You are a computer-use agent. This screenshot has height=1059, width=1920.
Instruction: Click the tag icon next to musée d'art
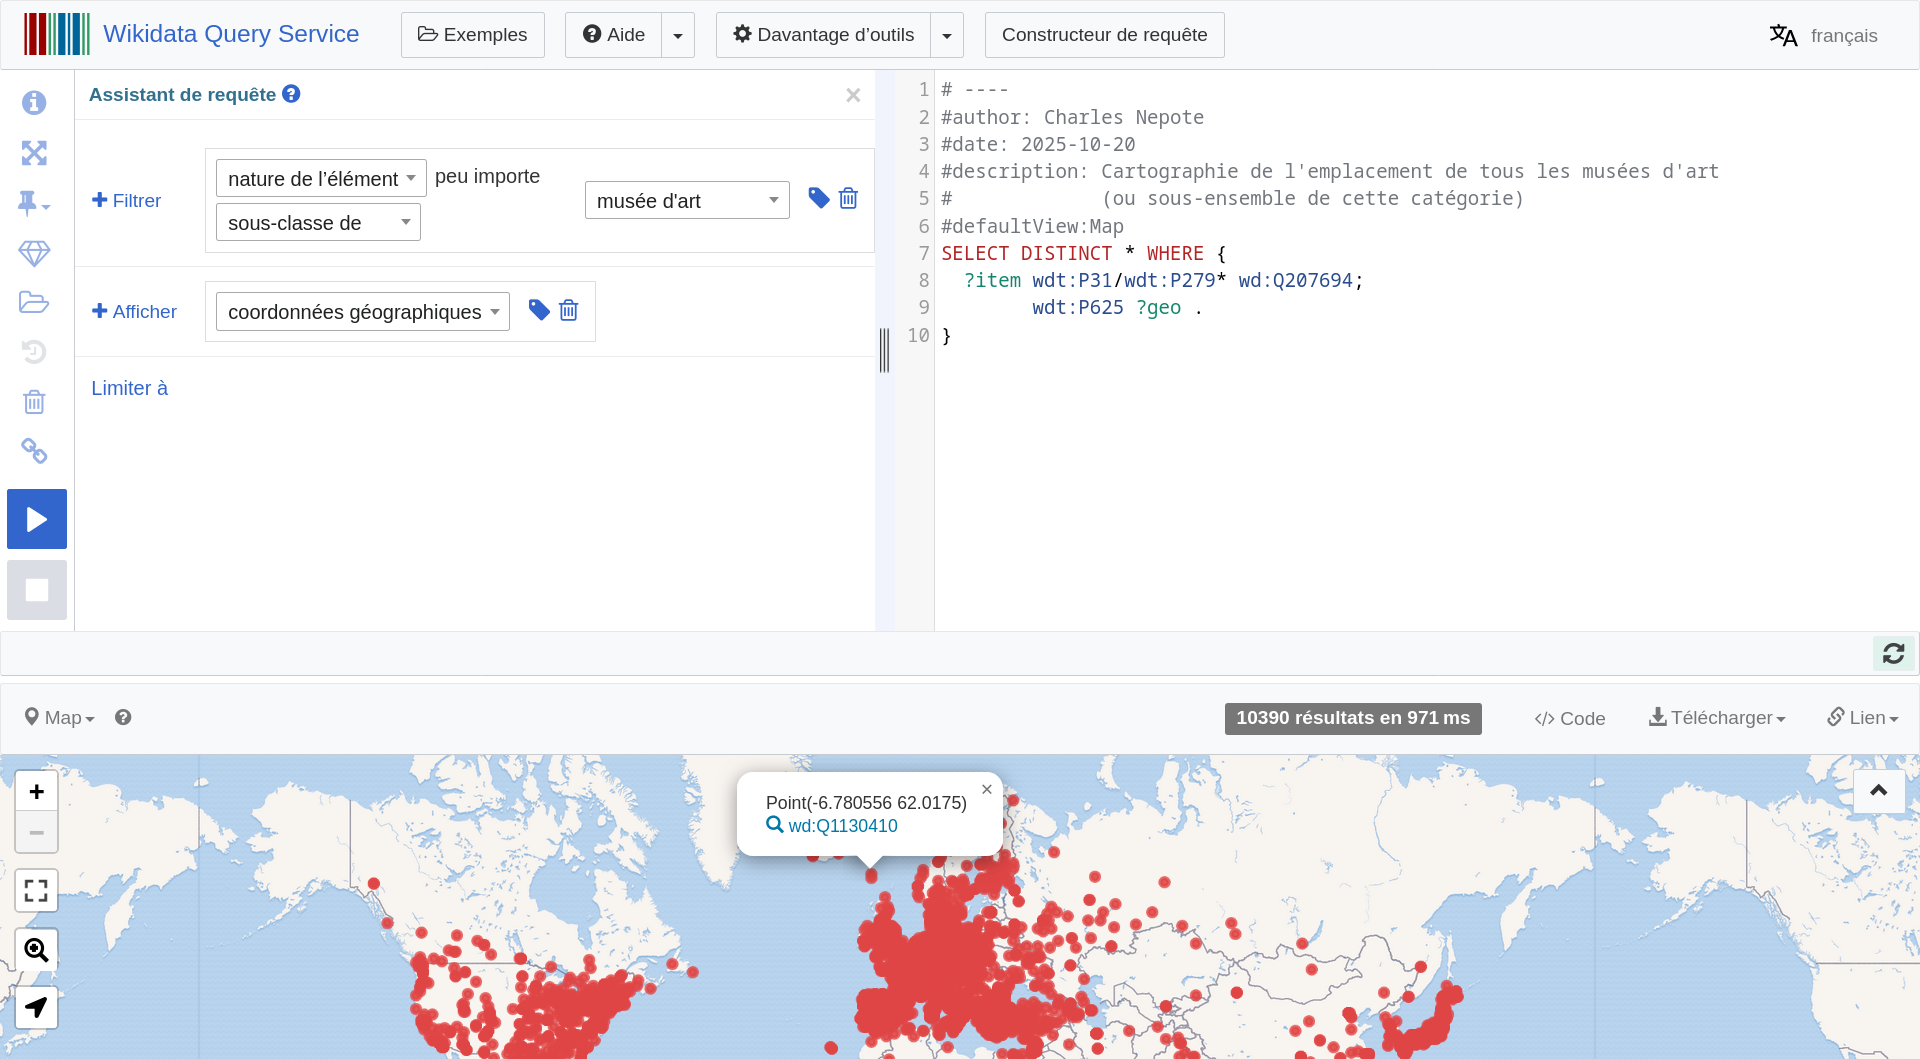tap(818, 198)
